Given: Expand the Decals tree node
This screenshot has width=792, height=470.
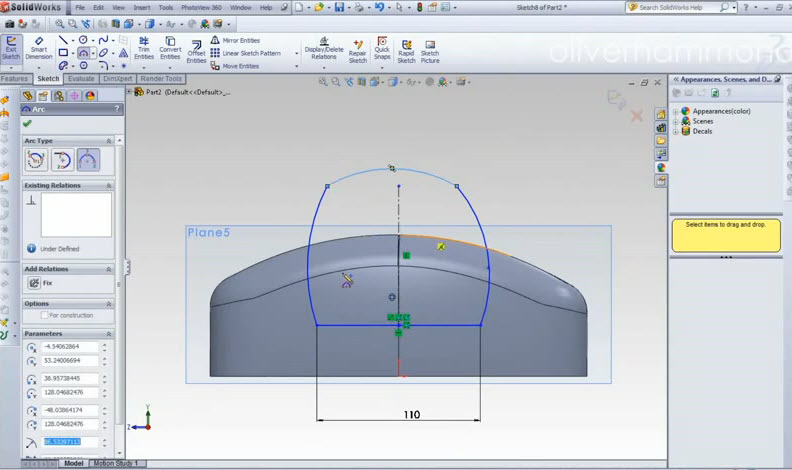Looking at the screenshot, I should [676, 131].
